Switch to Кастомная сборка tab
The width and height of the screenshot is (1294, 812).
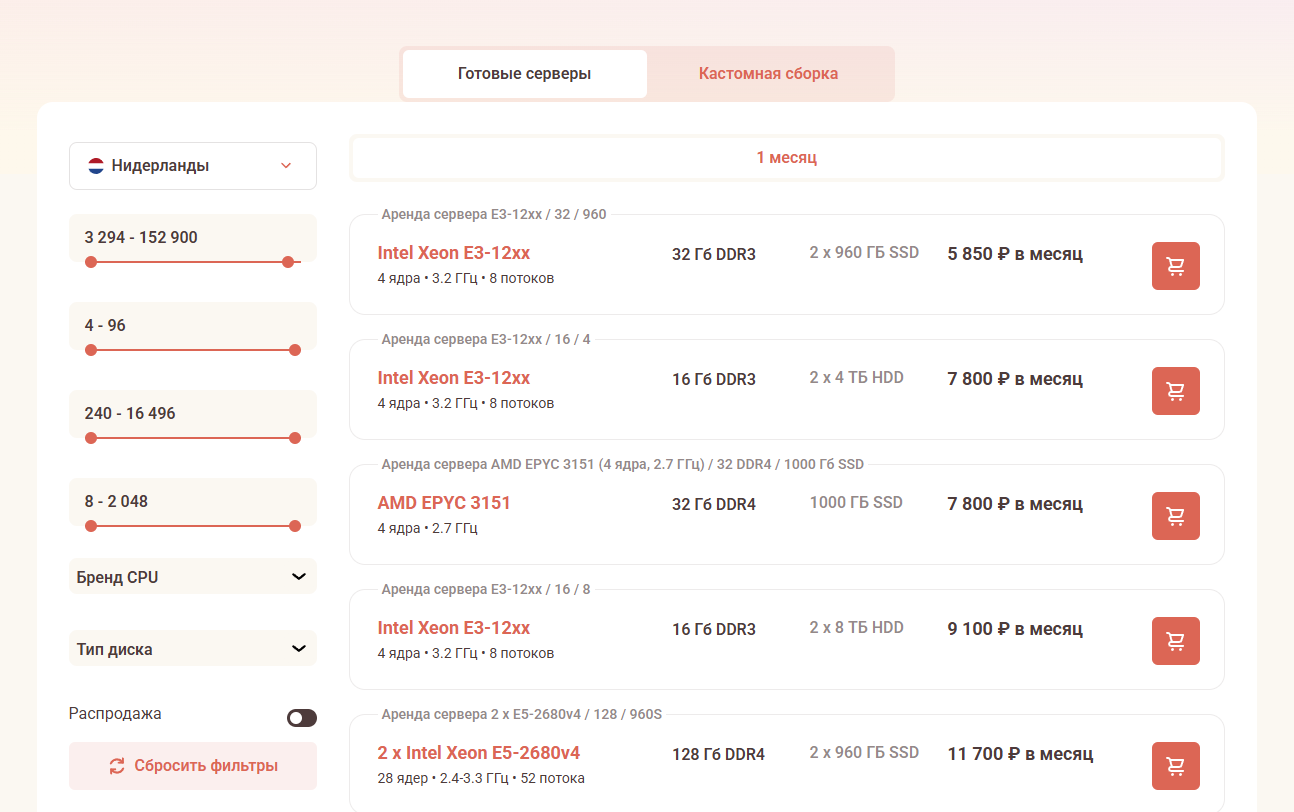(768, 74)
